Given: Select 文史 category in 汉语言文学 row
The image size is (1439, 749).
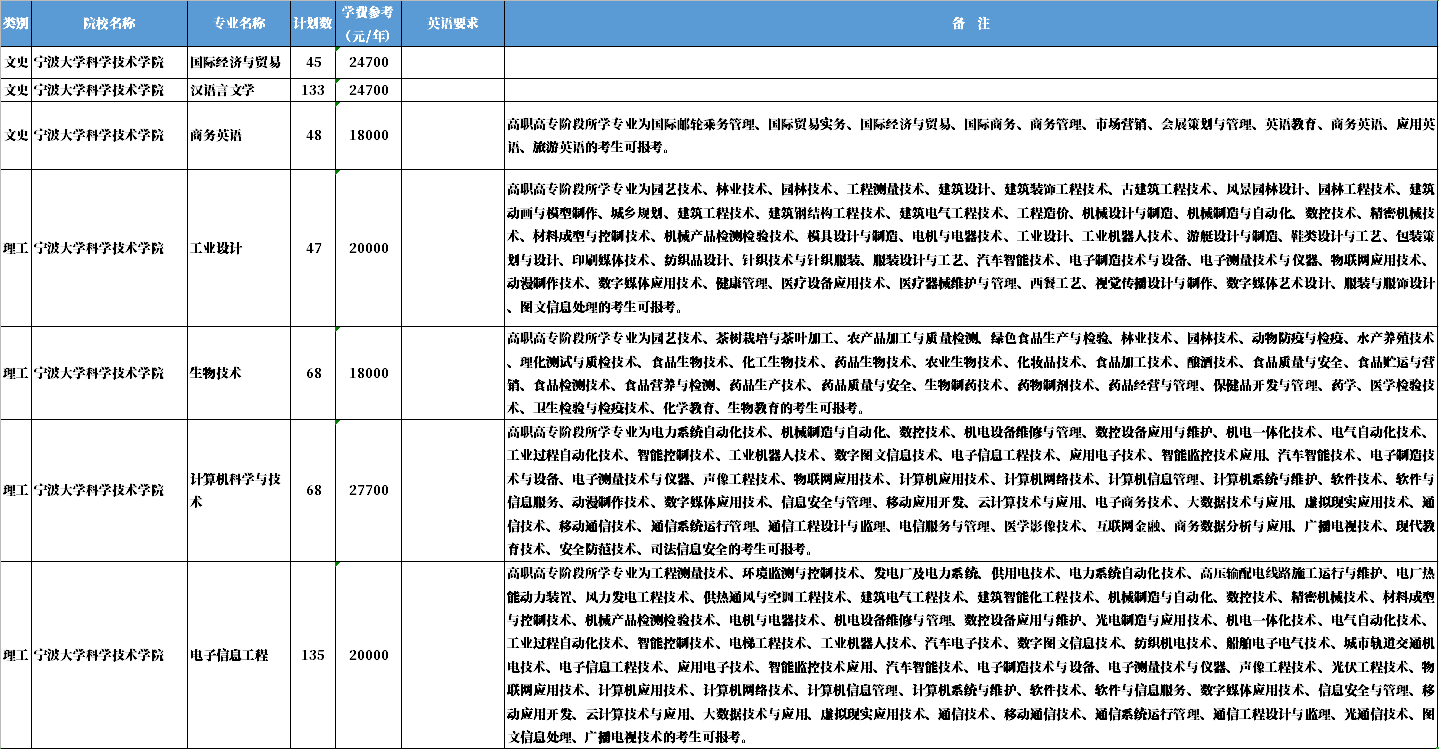Looking at the screenshot, I should click(x=15, y=90).
